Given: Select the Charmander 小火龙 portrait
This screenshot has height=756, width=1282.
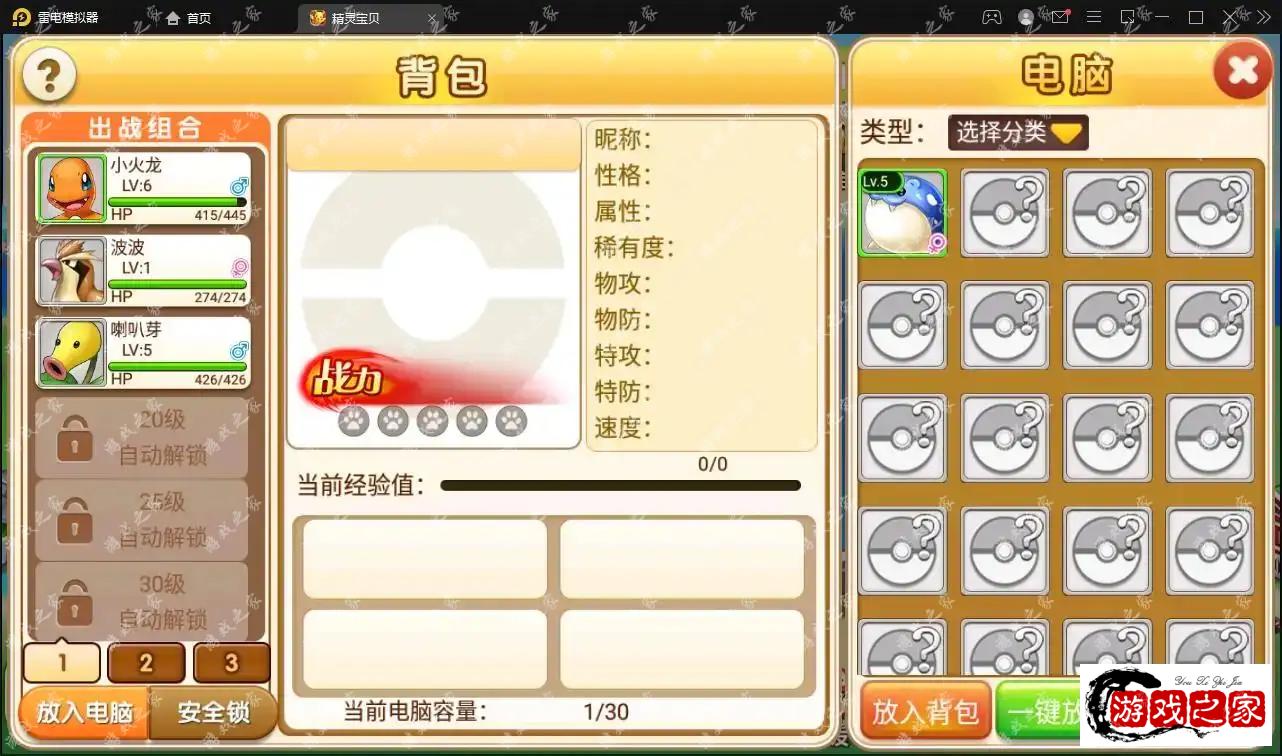Looking at the screenshot, I should [72, 188].
